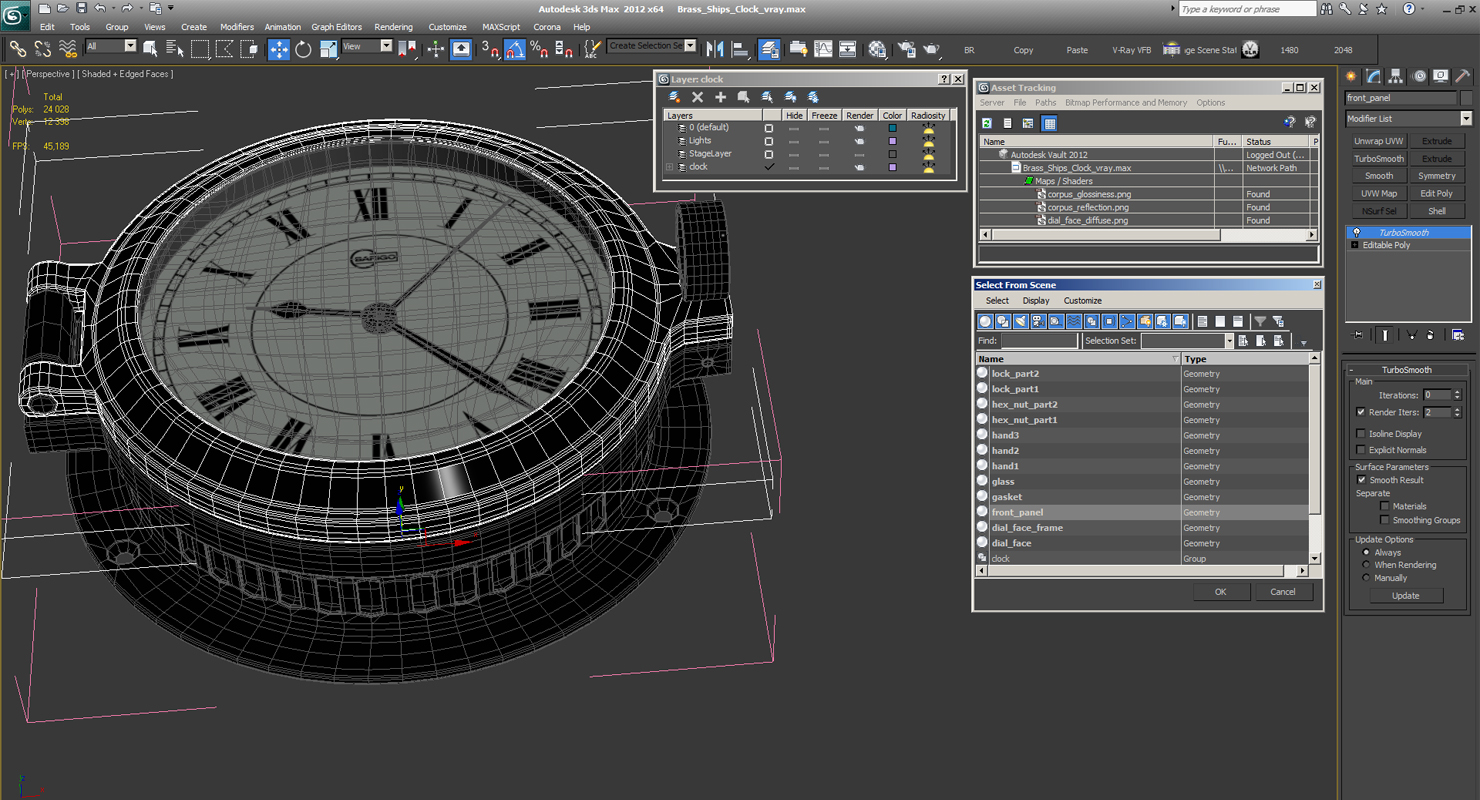This screenshot has width=1480, height=800.
Task: Click the V-Ray VFB toolbar button
Action: tap(1131, 49)
